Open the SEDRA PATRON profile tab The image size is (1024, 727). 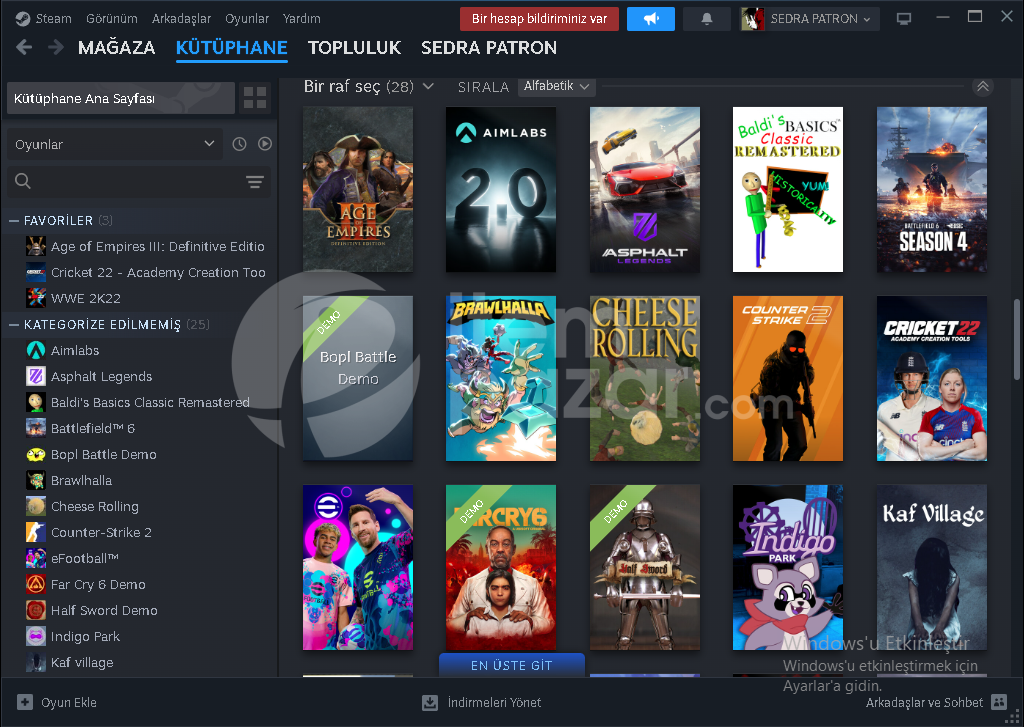(489, 48)
